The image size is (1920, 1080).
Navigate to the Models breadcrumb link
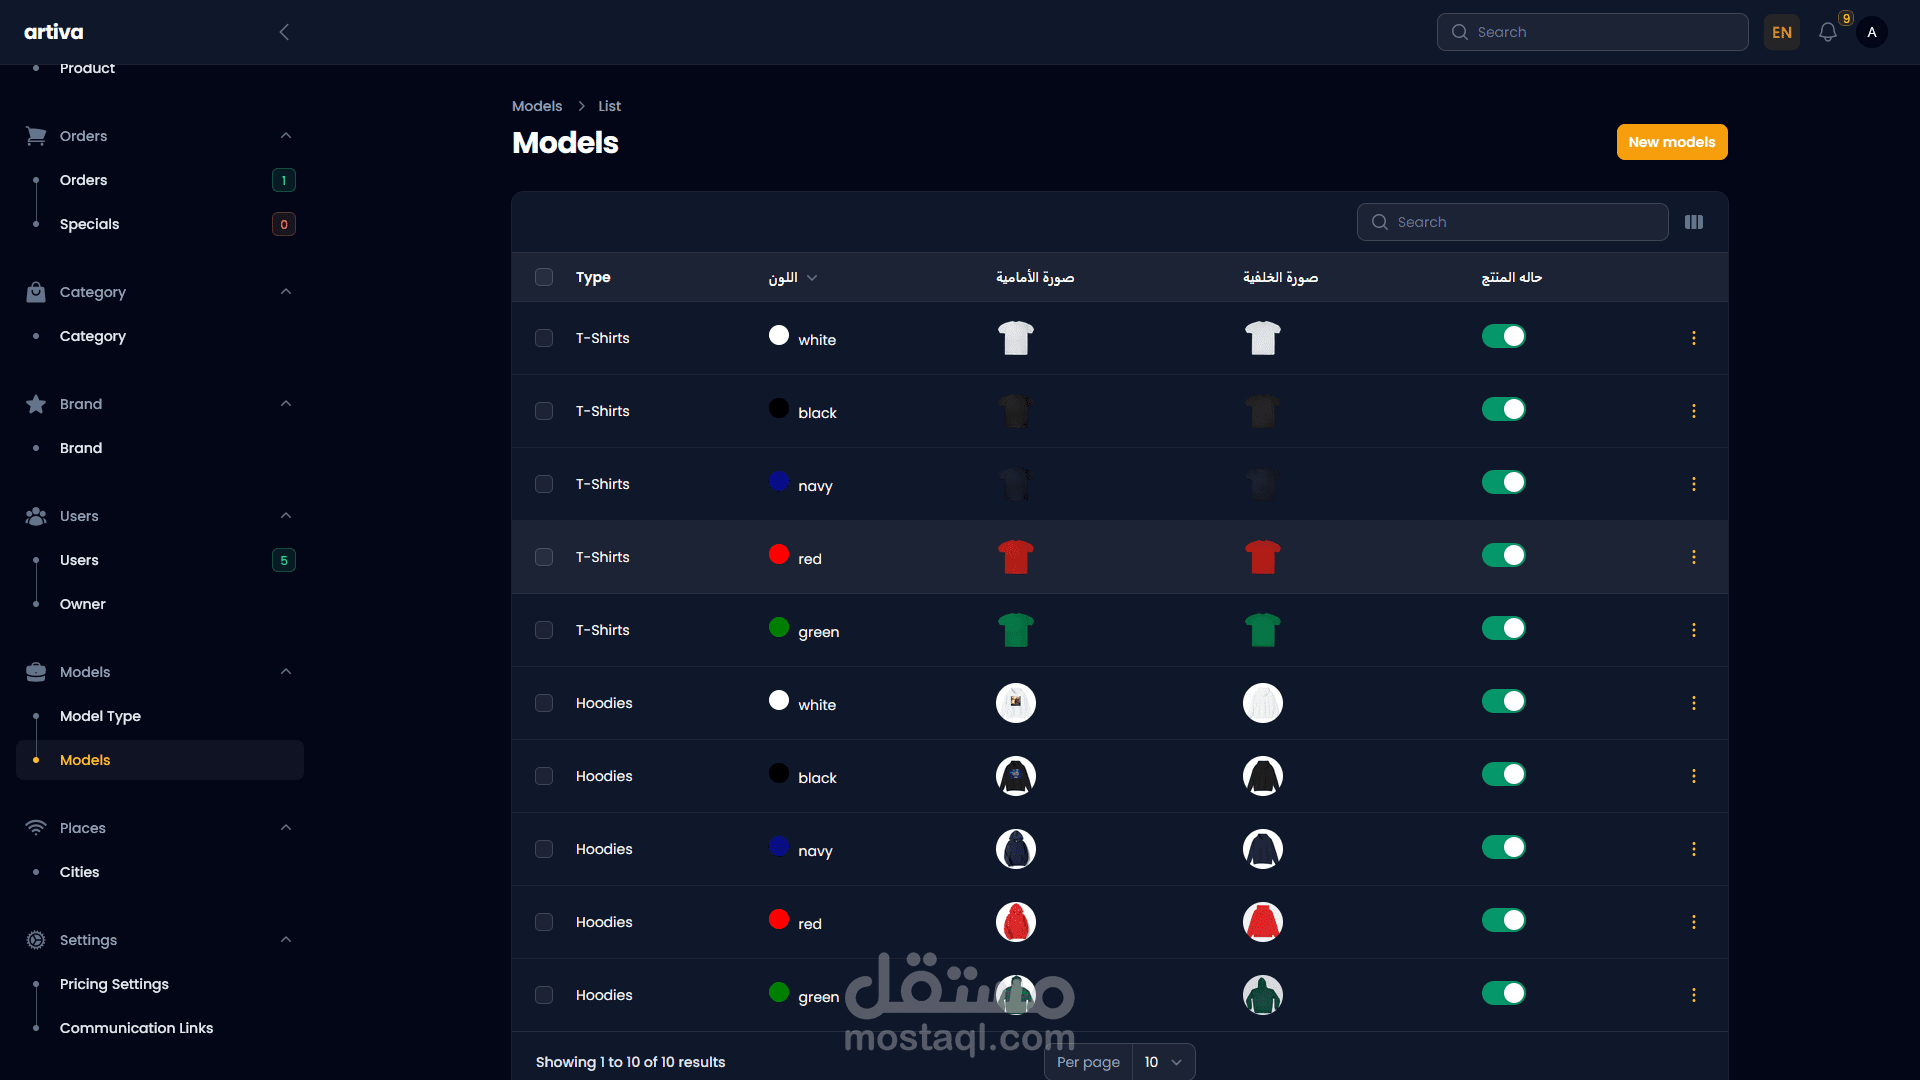tap(536, 105)
